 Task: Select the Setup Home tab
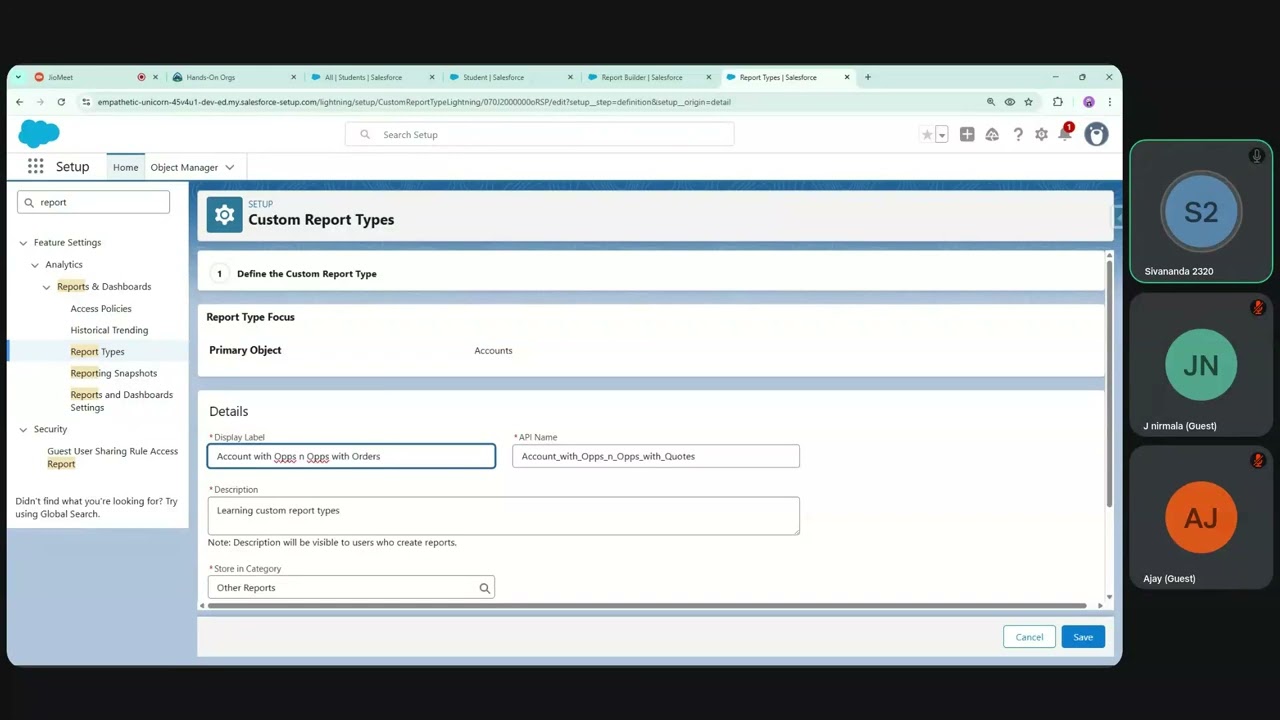coord(126,167)
